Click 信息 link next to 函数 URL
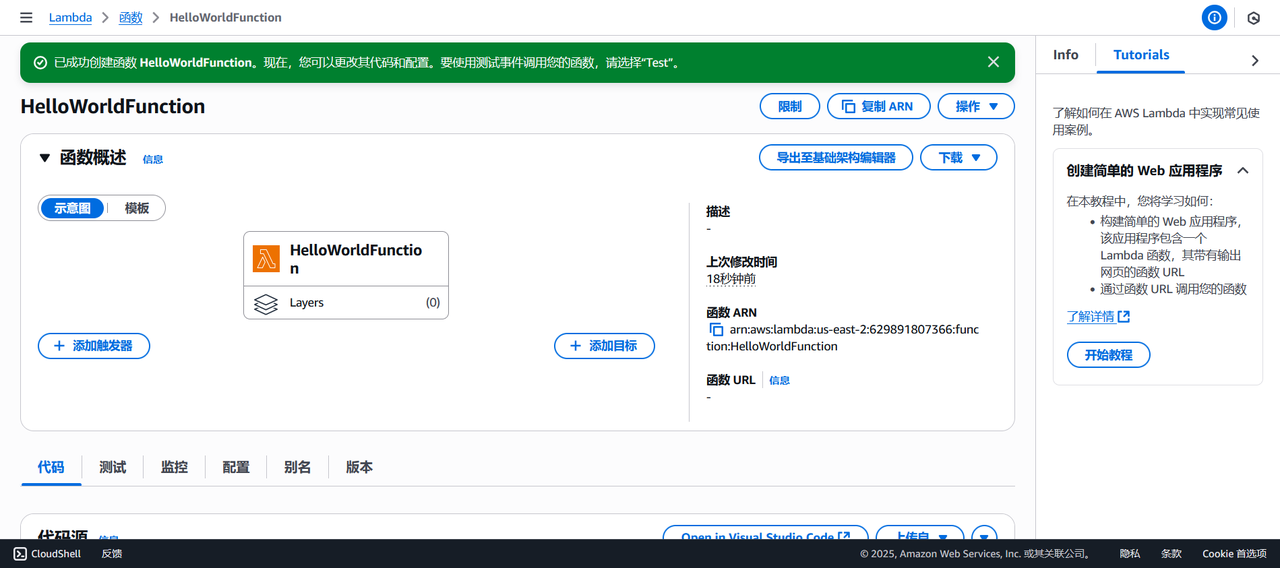Screen dimensions: 1280x568 [779, 380]
